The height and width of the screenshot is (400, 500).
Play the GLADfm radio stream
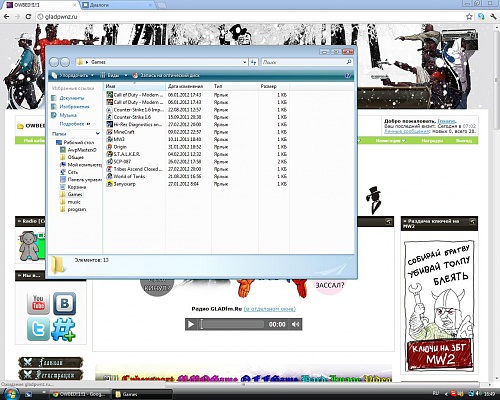(191, 324)
